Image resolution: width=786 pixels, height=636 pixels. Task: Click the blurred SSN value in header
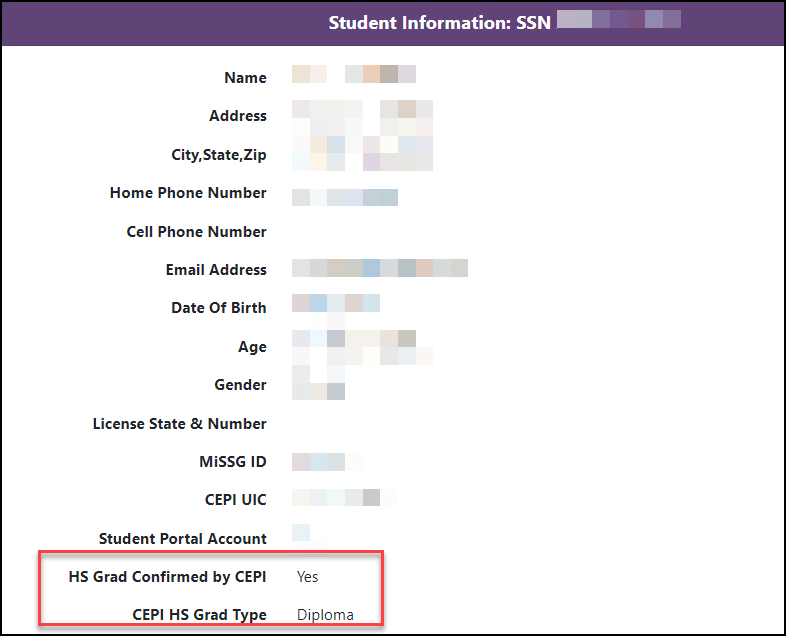pyautogui.click(x=618, y=20)
